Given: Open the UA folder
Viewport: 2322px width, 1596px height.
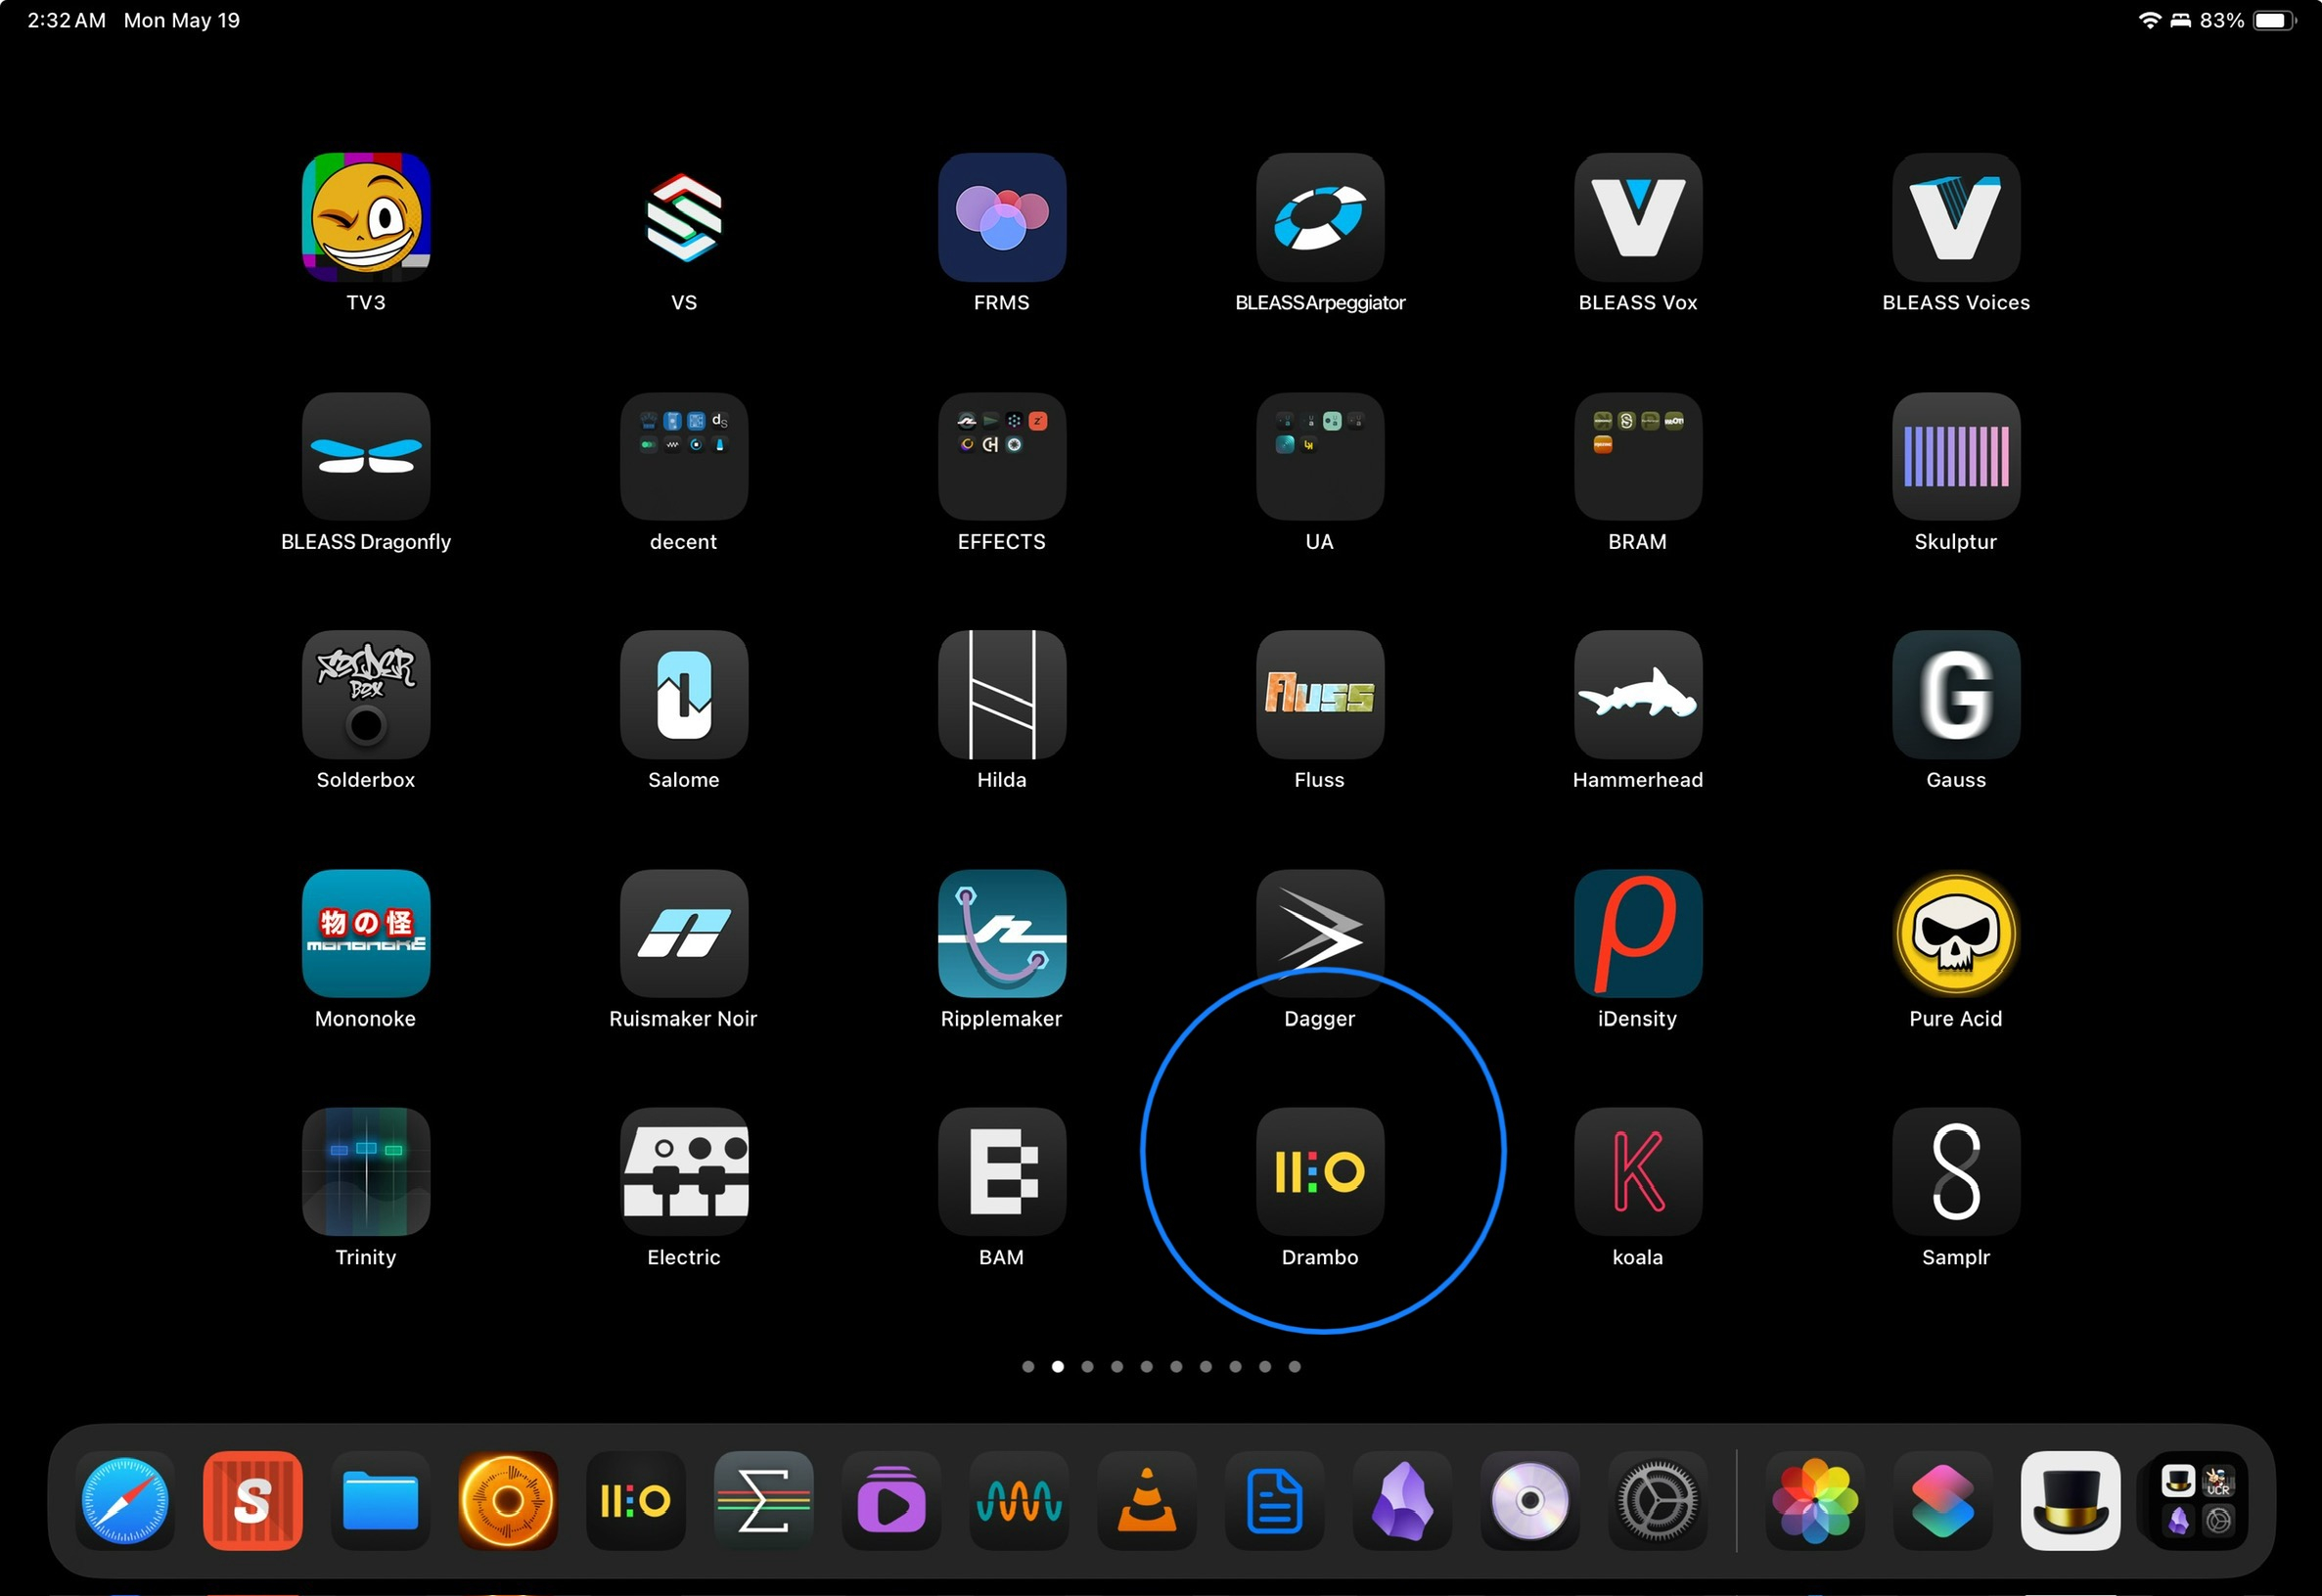Looking at the screenshot, I should pos(1320,456).
